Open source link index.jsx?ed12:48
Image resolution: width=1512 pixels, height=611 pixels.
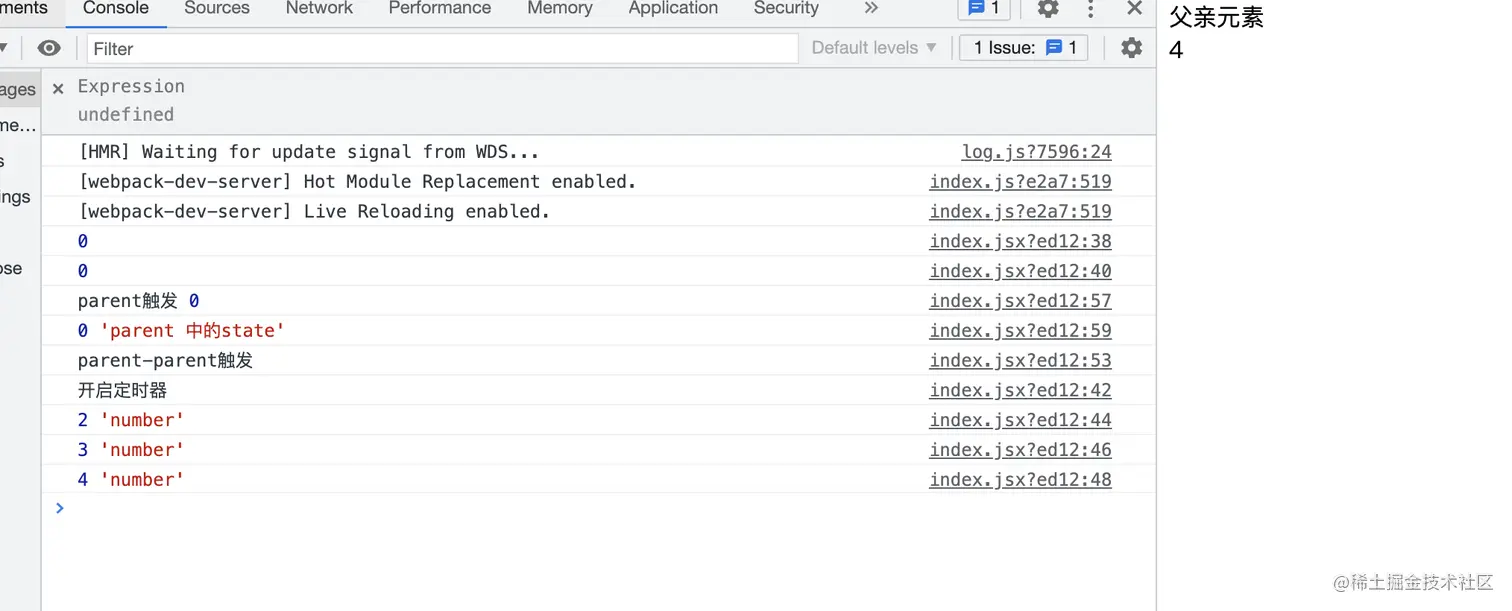pos(1020,480)
